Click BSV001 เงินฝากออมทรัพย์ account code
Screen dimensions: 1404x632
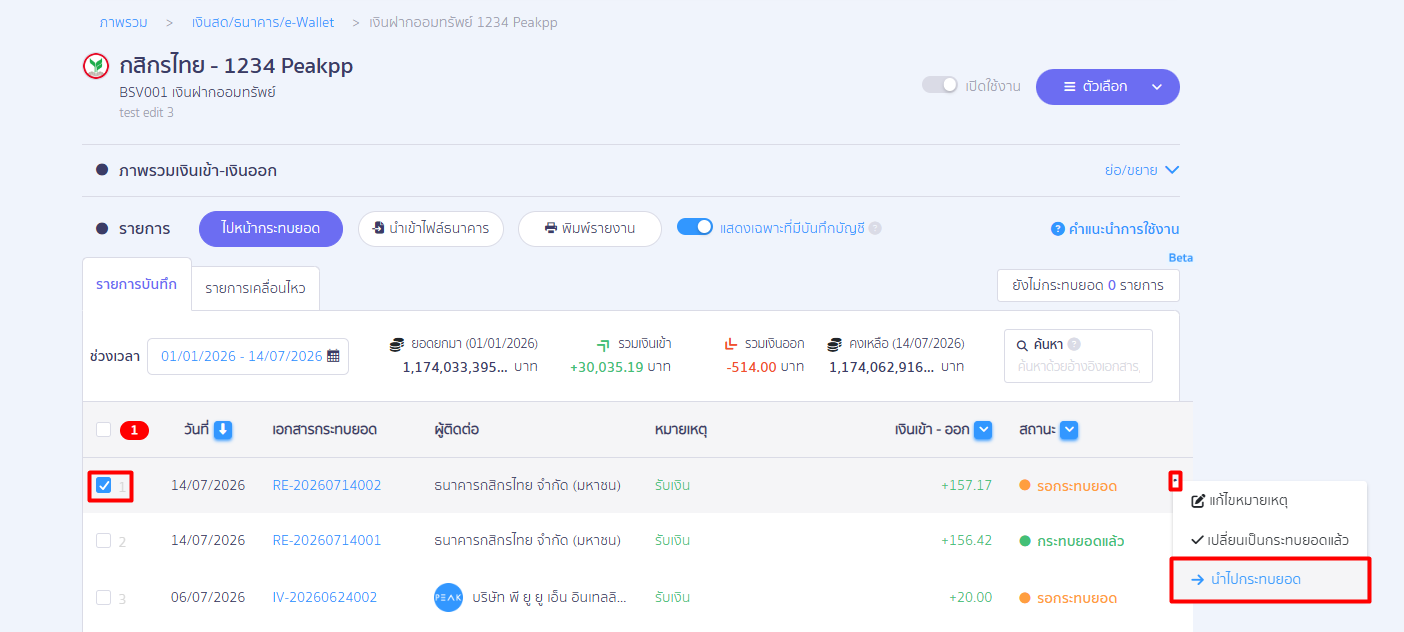pyautogui.click(x=197, y=92)
